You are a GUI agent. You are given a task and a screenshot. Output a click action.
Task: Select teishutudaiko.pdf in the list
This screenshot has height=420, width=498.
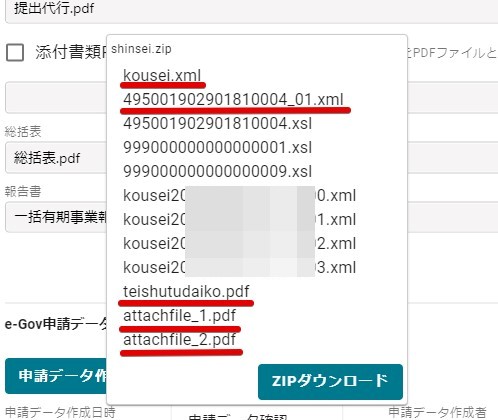pos(186,292)
